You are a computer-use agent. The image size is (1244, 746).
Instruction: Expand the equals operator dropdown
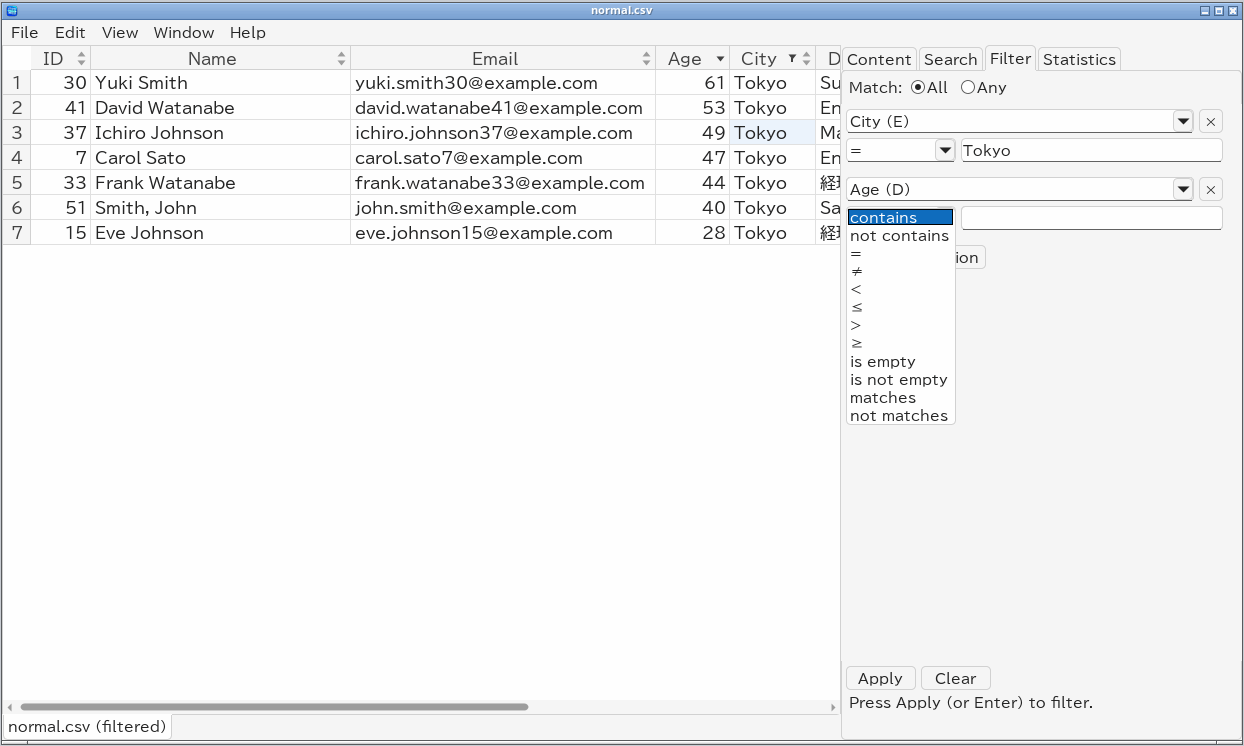[x=945, y=150]
